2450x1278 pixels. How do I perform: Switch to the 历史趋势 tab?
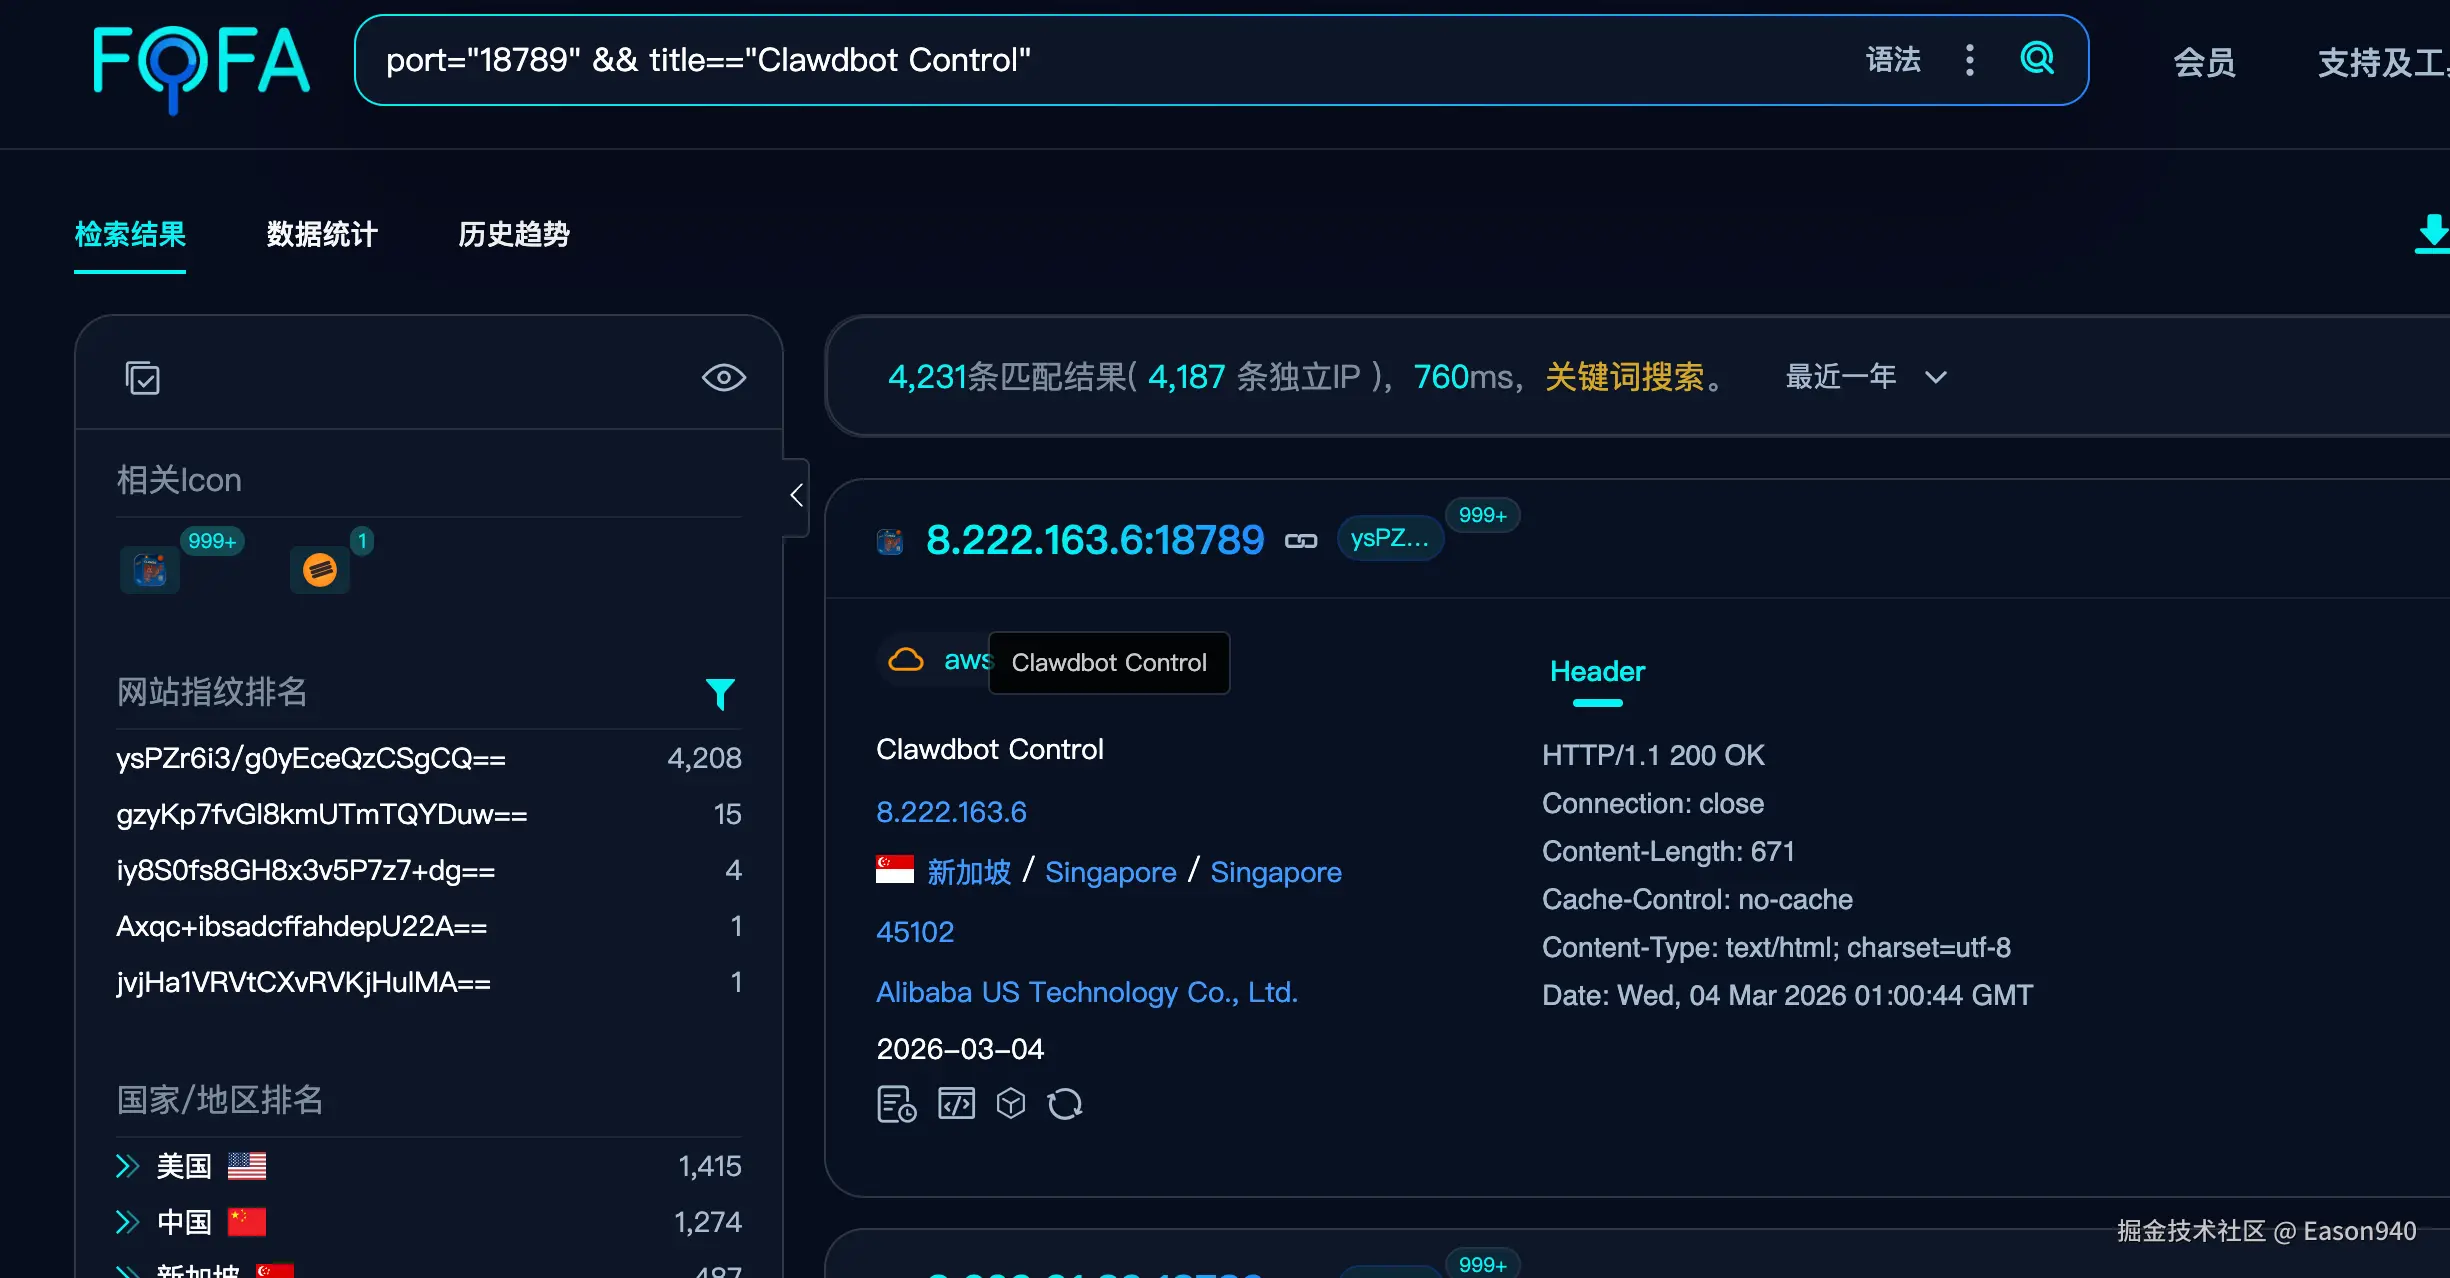click(513, 235)
